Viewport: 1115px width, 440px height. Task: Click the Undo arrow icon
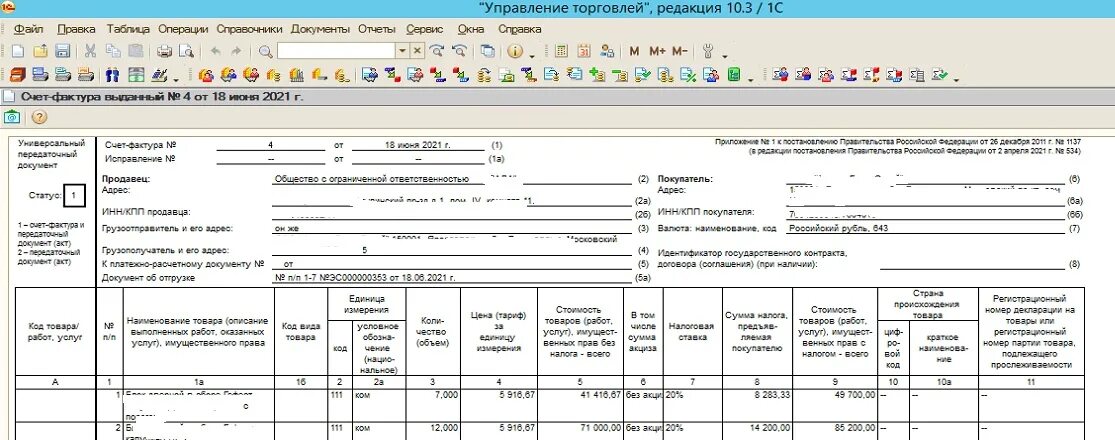click(x=215, y=51)
